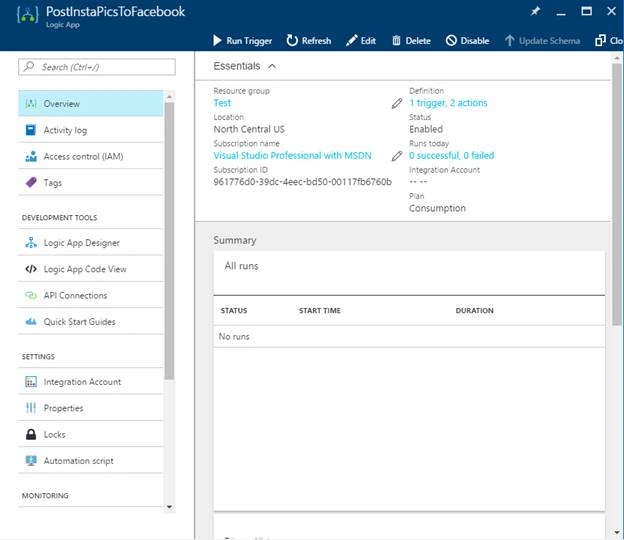Open API Connections in sidebar
Viewport: 624px width, 540px height.
tap(91, 295)
